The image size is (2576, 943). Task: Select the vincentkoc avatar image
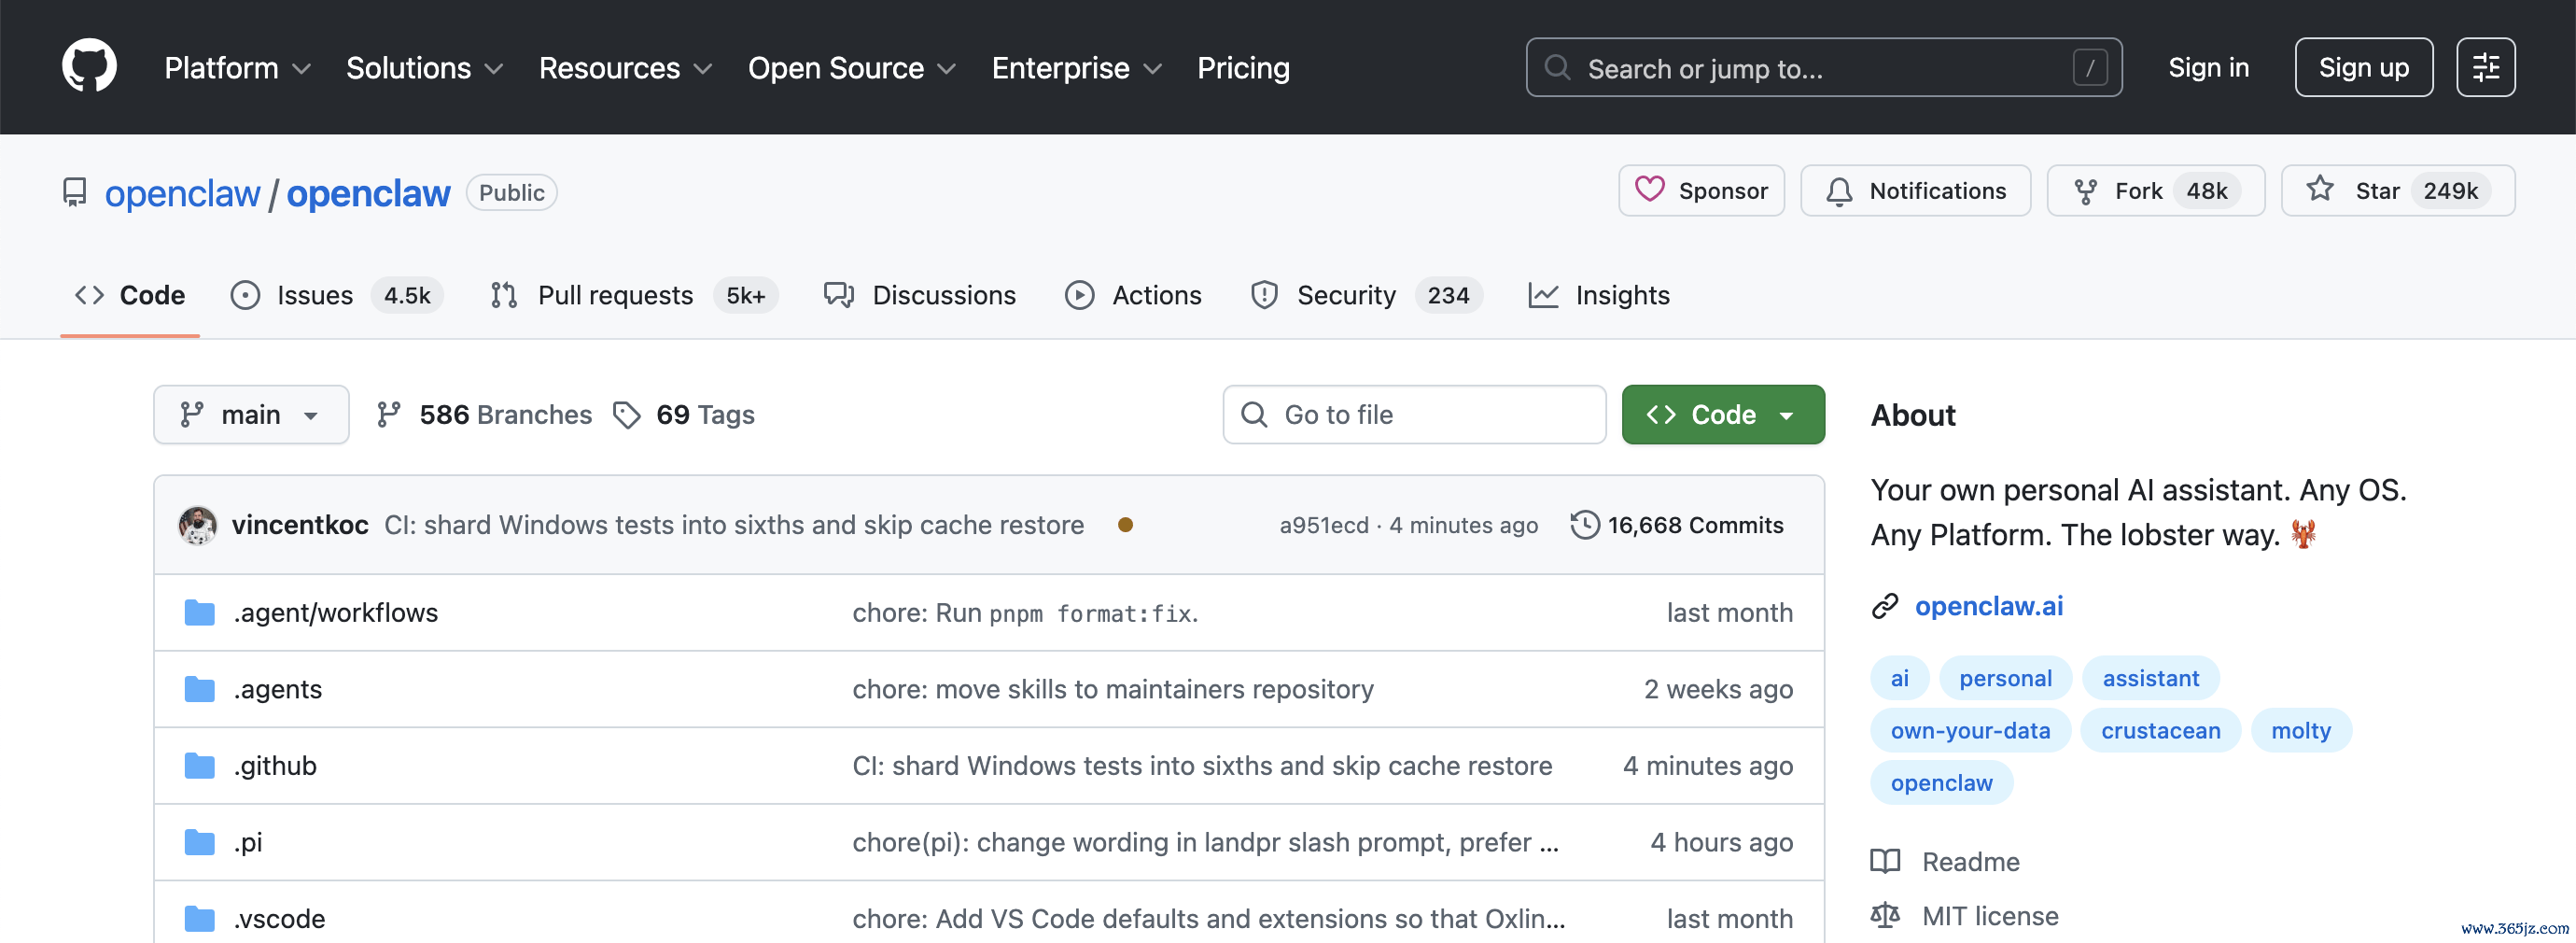pyautogui.click(x=198, y=525)
